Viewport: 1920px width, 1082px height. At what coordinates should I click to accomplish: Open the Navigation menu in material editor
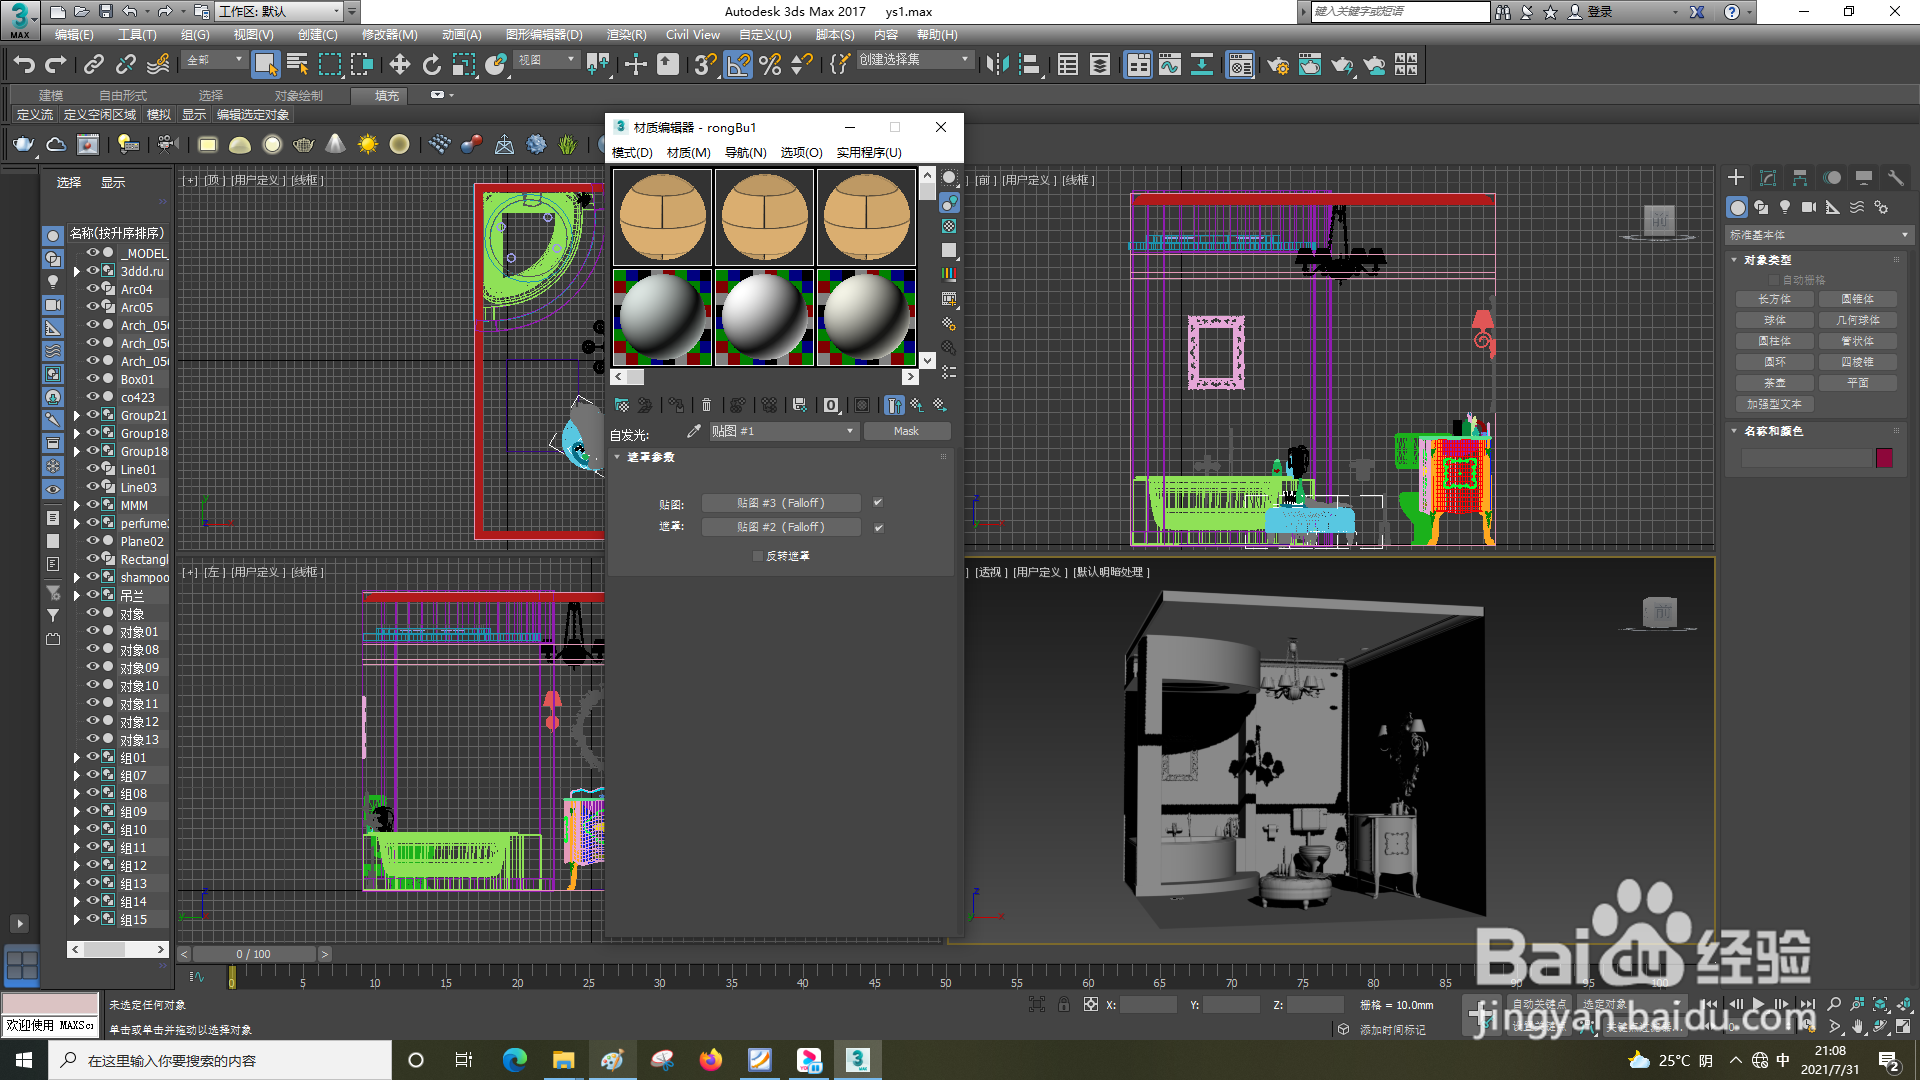(745, 153)
